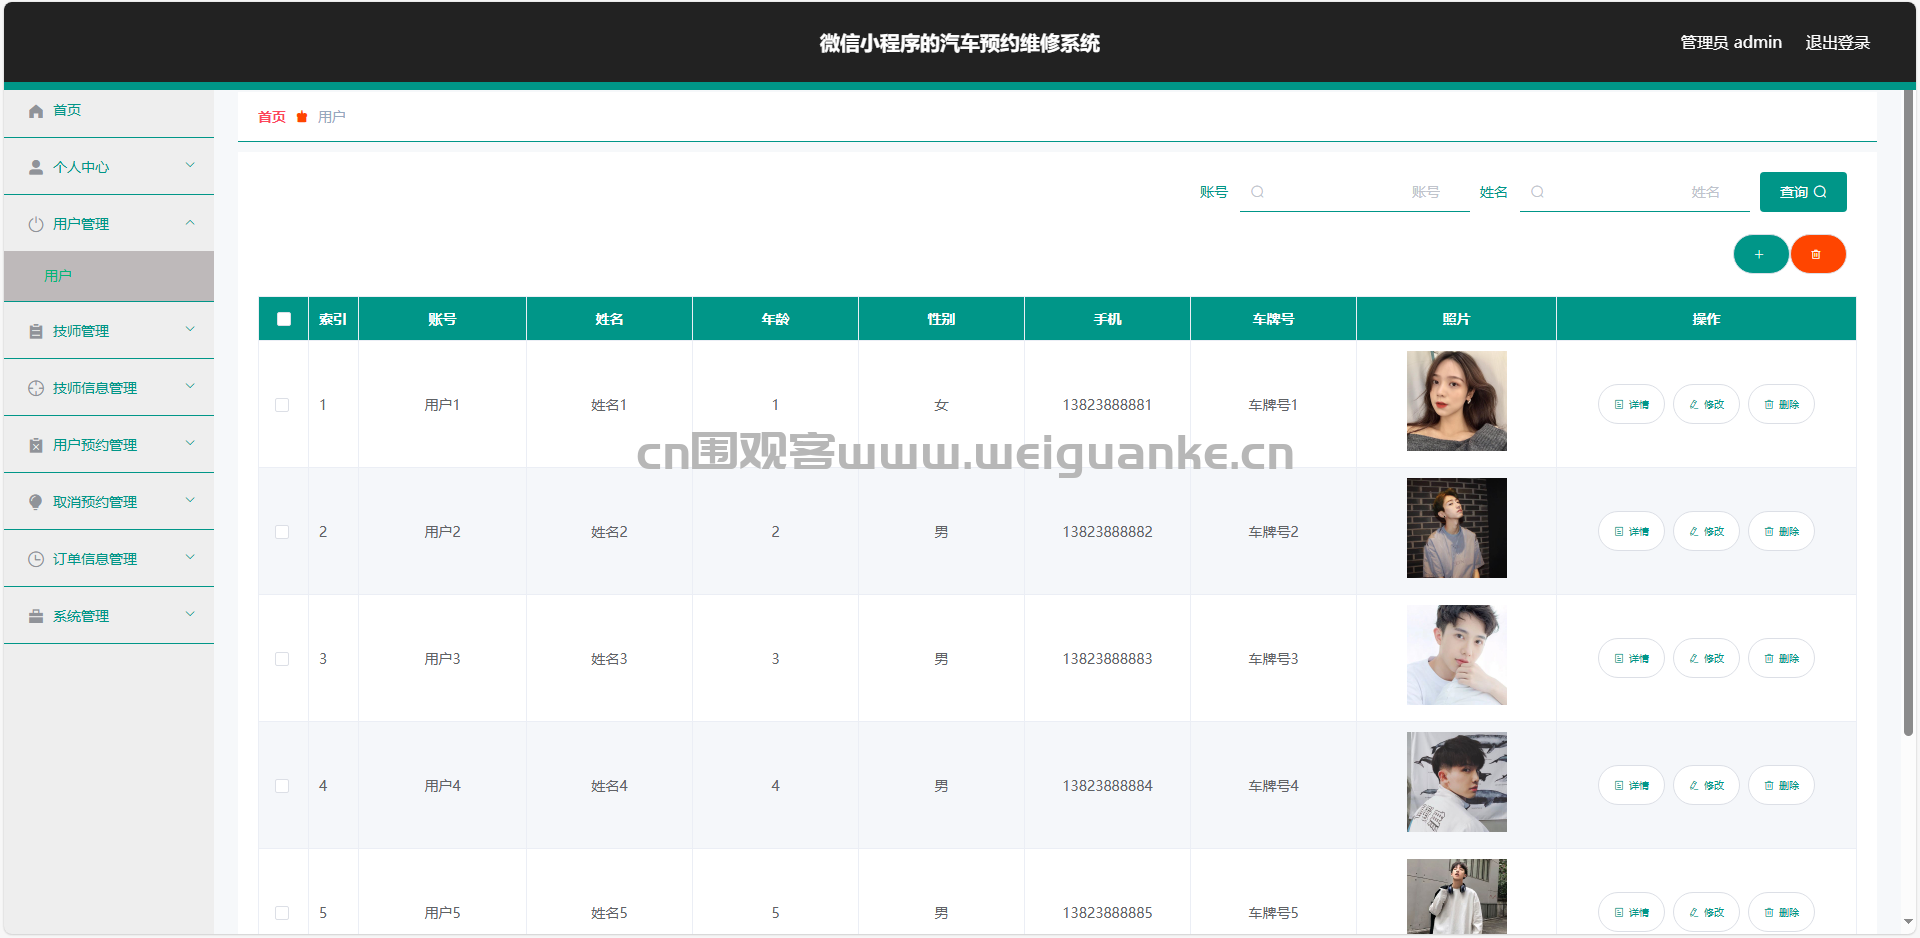Expand the 取消预约管理 chevron
Screen dimensions: 1920x938
(x=190, y=501)
